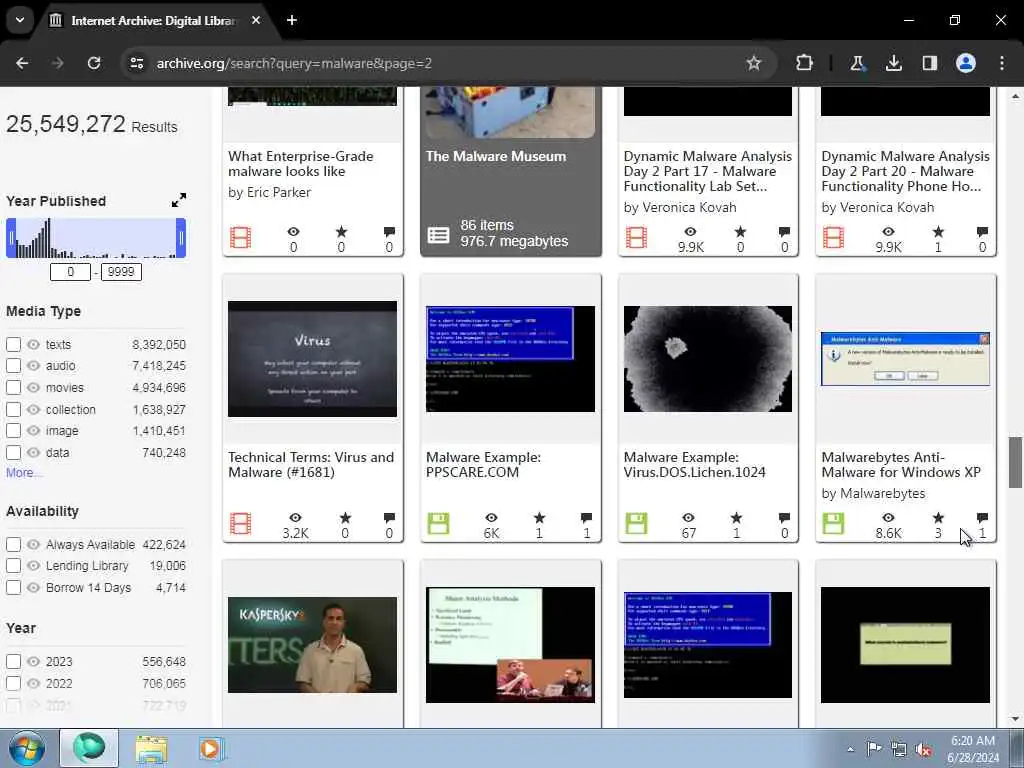Hide 2022 results with the eye toggle
1024x768 pixels.
[x=33, y=683]
